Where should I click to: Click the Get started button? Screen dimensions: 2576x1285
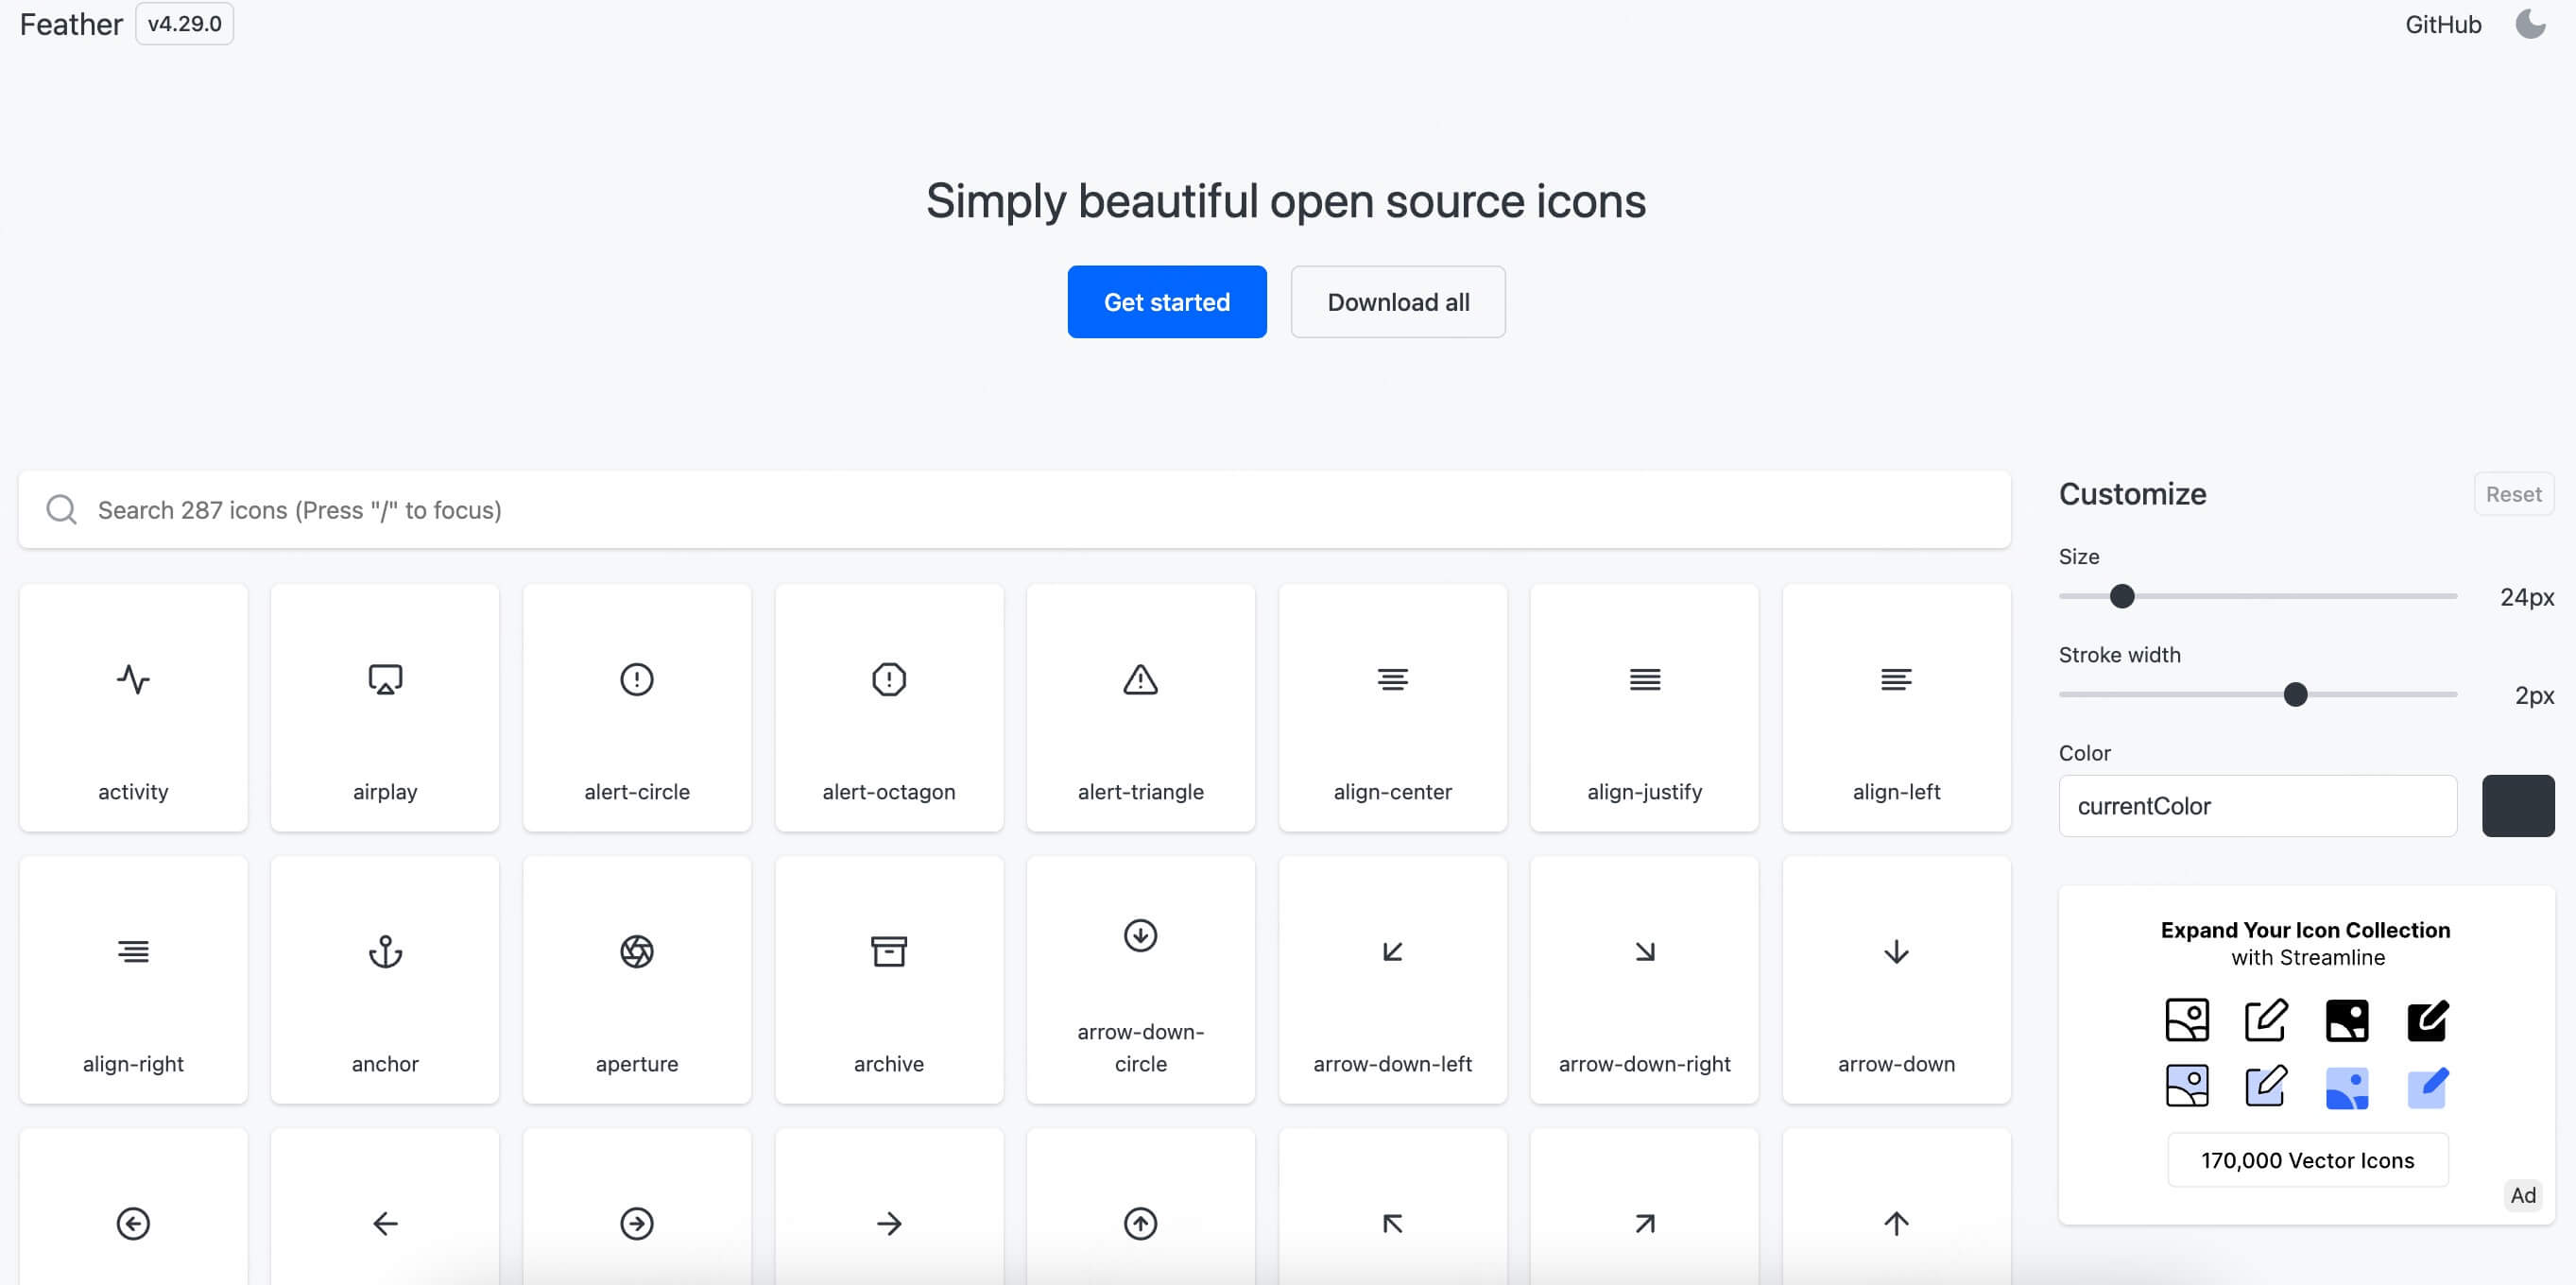pos(1167,302)
